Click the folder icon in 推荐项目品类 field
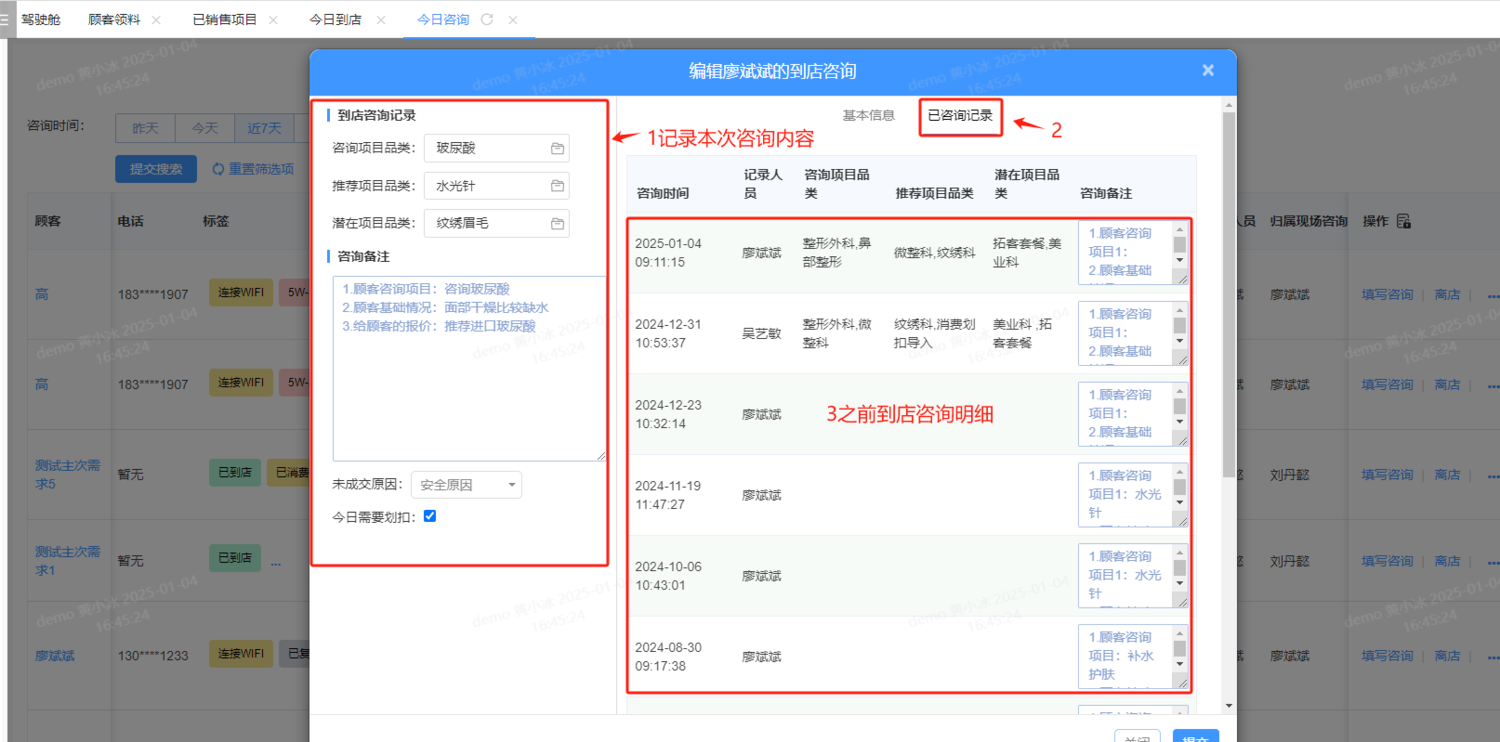Image resolution: width=1500 pixels, height=742 pixels. point(557,186)
